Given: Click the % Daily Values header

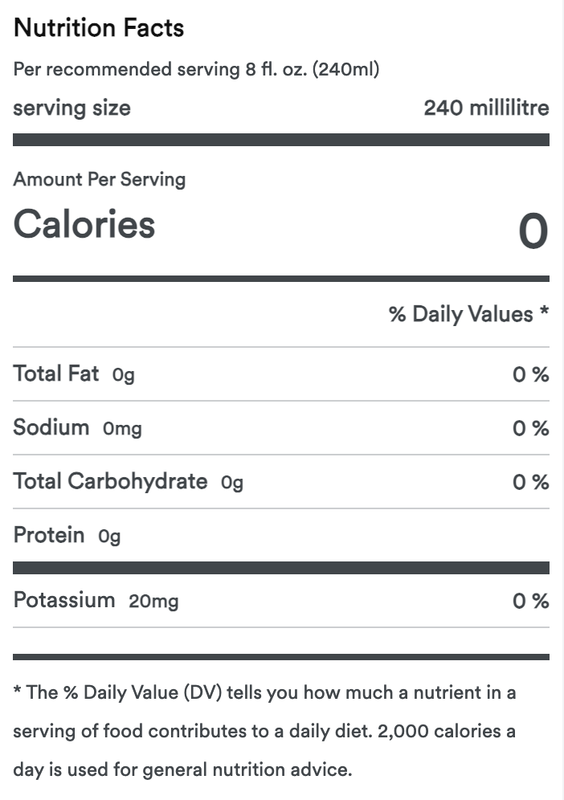Looking at the screenshot, I should (x=469, y=314).
